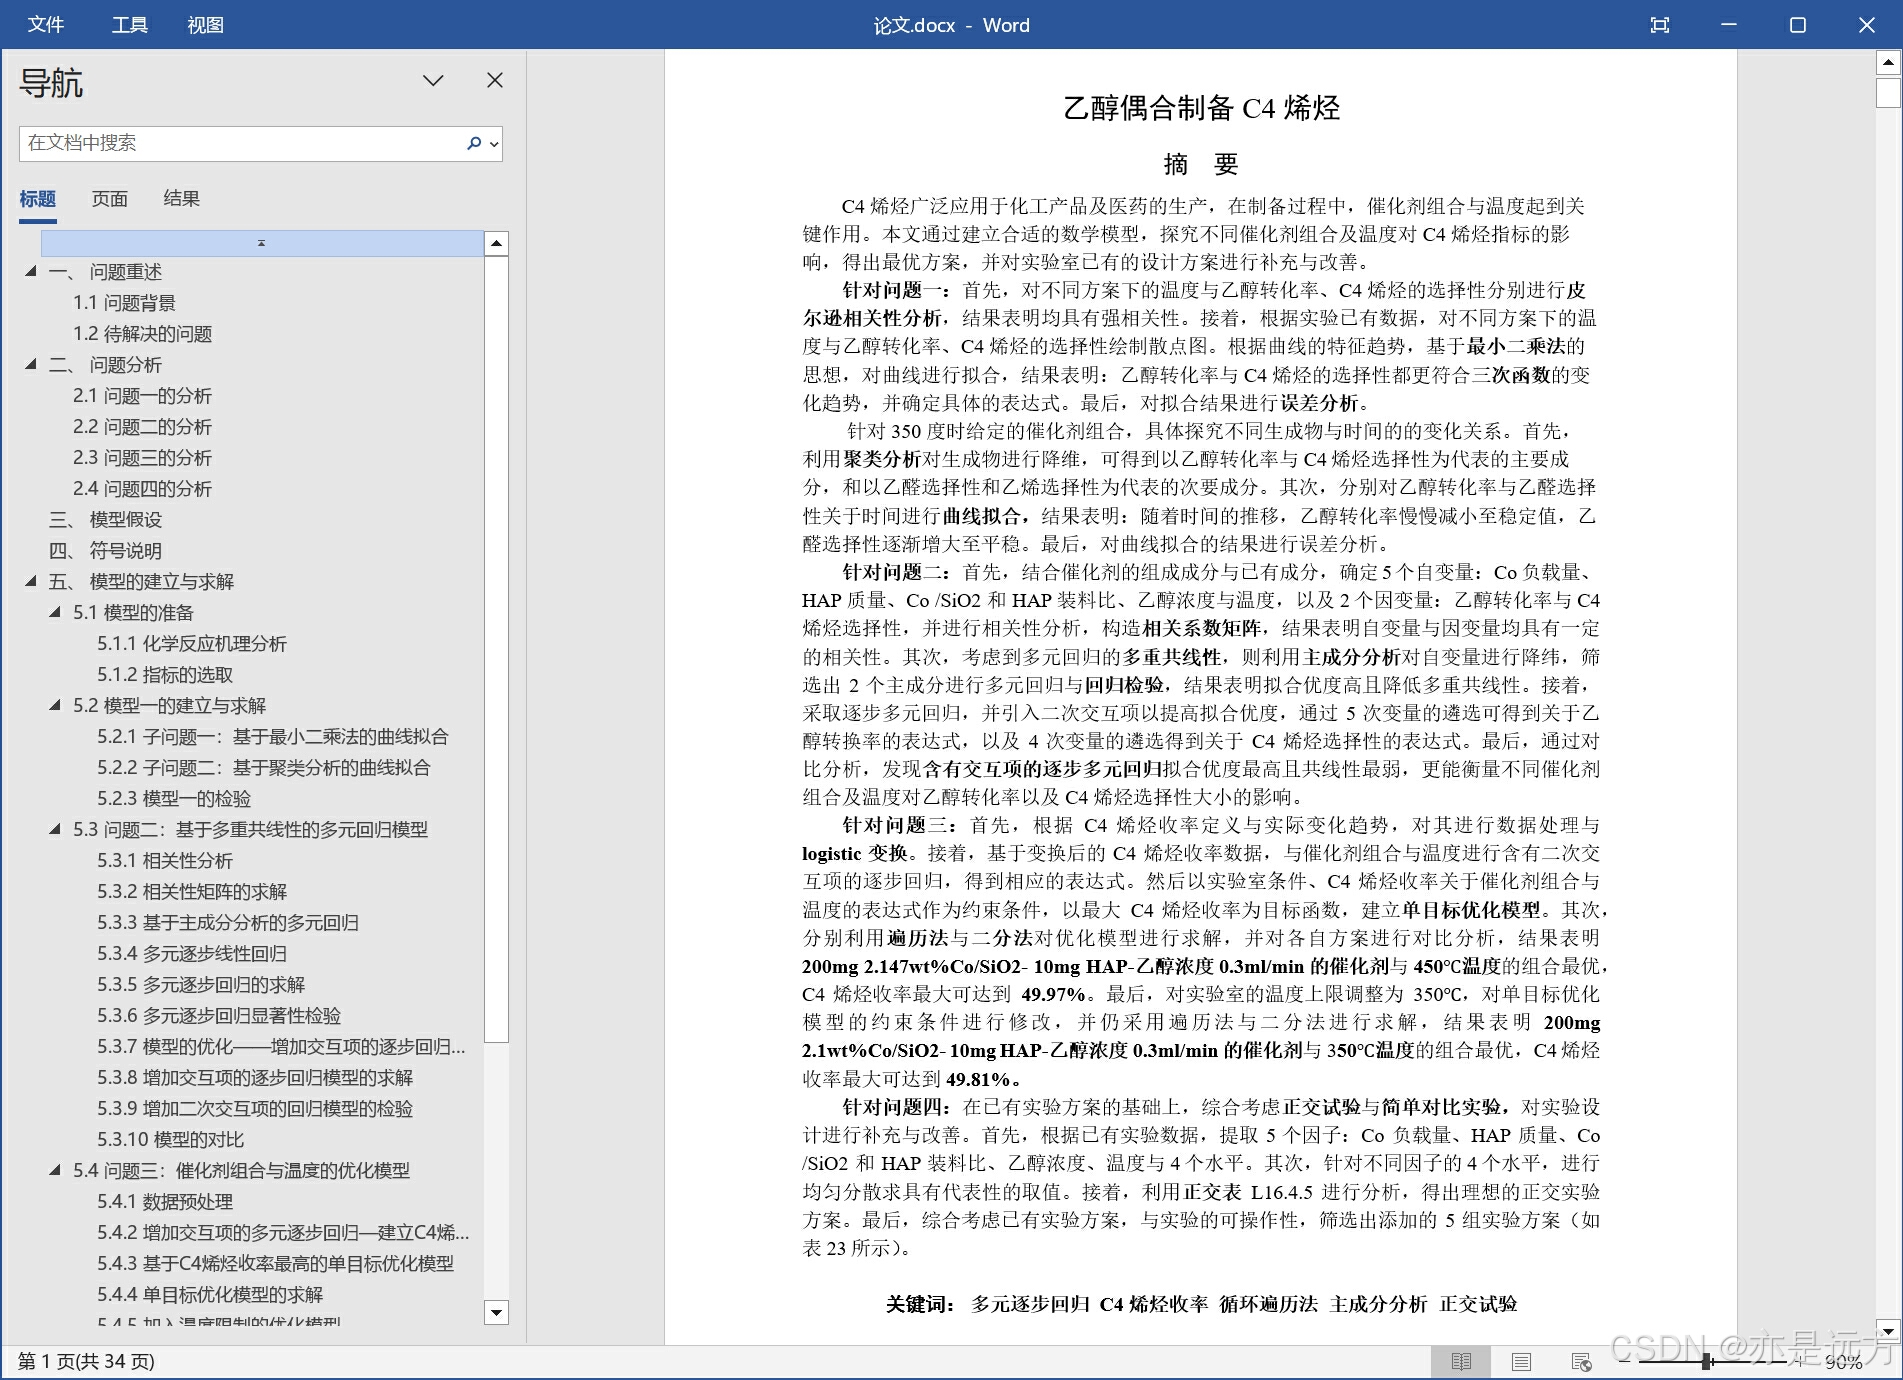Navigate to heading '5.3.5 多元逐步回归的求解'

point(201,985)
